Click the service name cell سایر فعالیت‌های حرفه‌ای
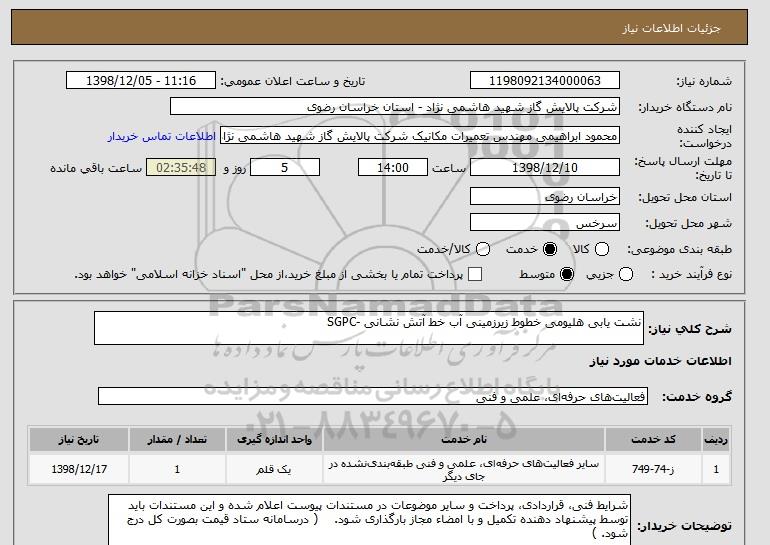 tap(464, 469)
